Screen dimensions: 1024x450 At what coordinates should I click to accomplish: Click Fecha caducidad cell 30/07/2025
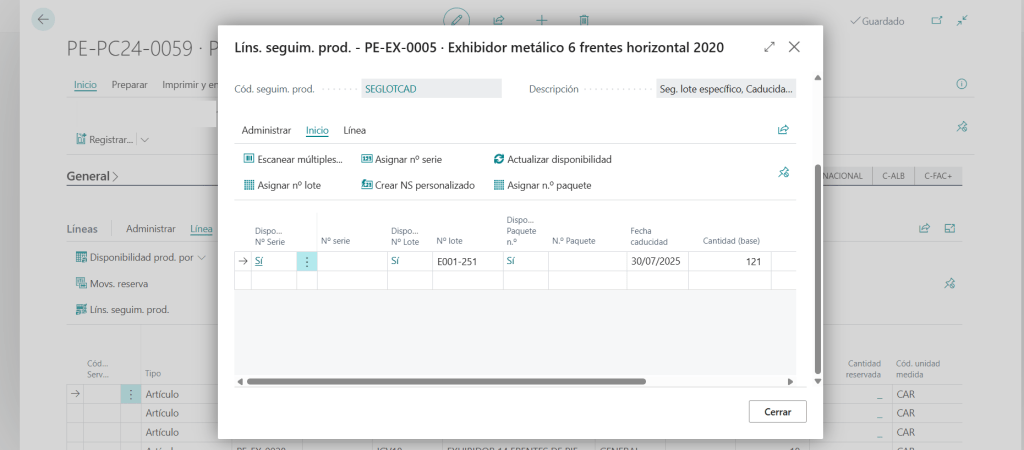(656, 261)
